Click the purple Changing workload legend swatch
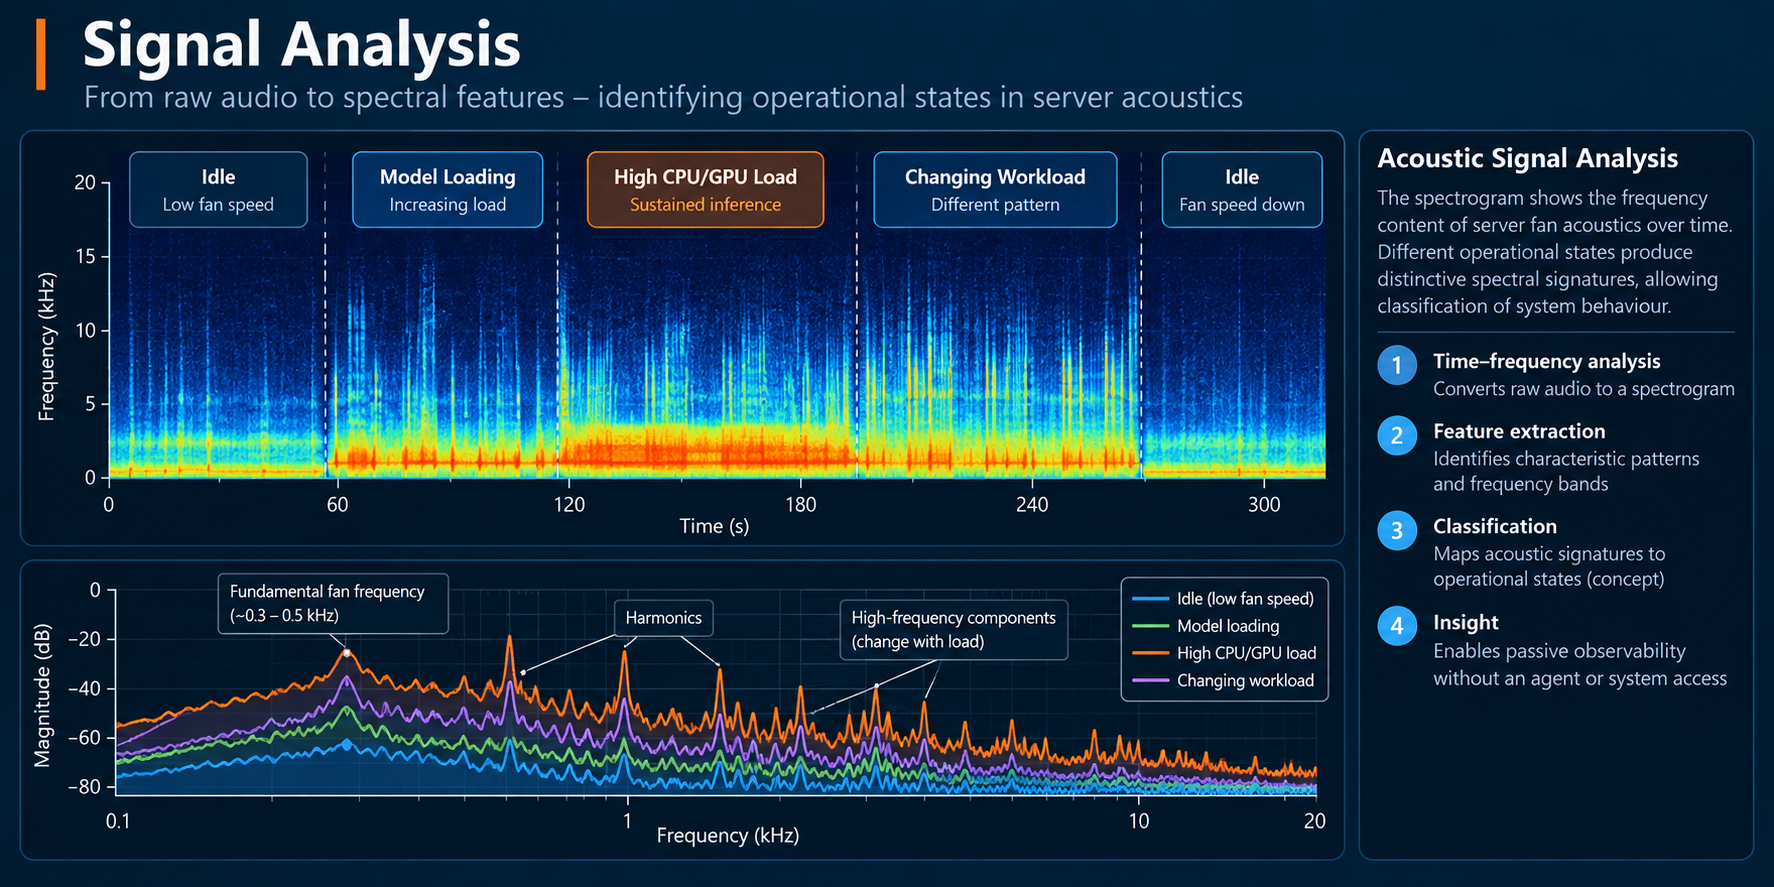The width and height of the screenshot is (1774, 887). [x=1151, y=681]
